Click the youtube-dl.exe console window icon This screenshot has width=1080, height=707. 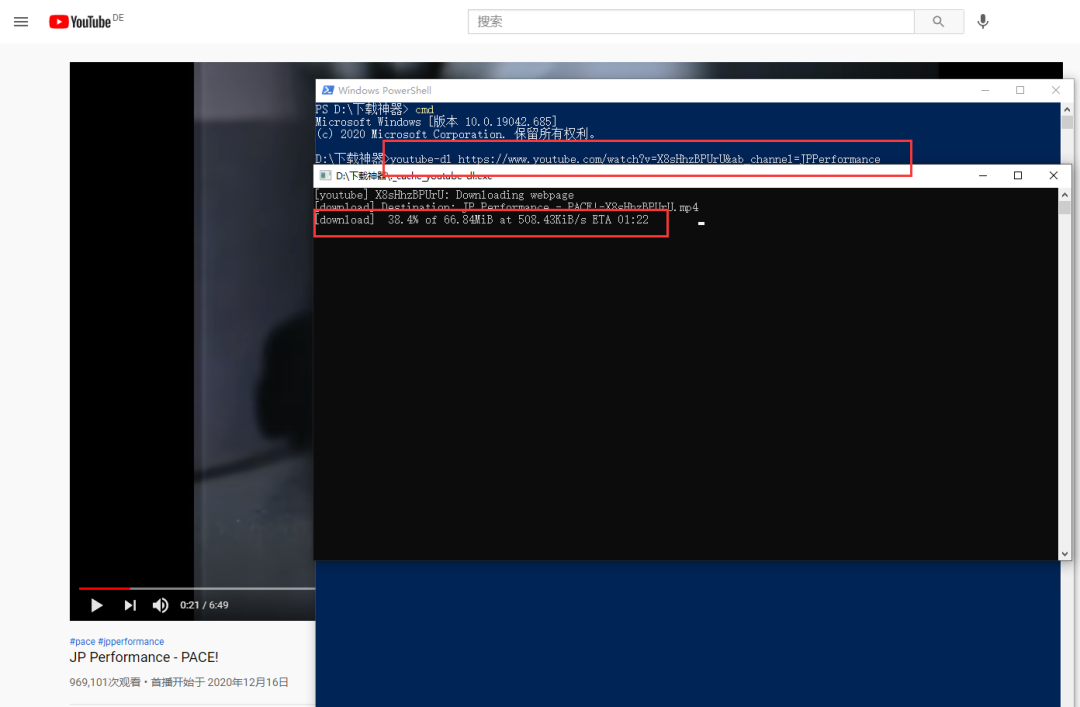tap(325, 176)
